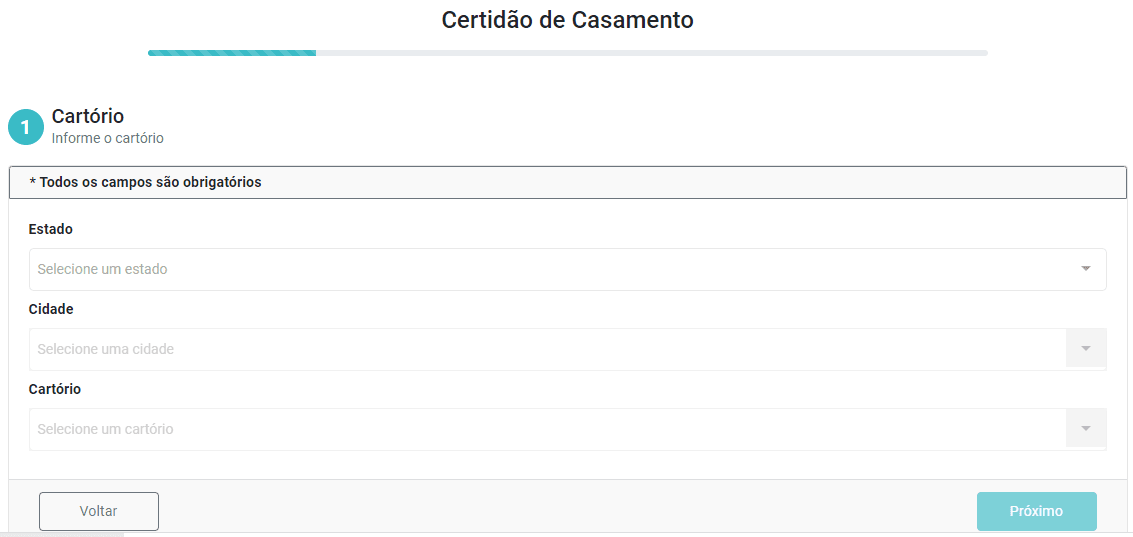Click the bold "Cartório" label above the last dropdown
Screen dimensions: 1133x537
point(55,389)
